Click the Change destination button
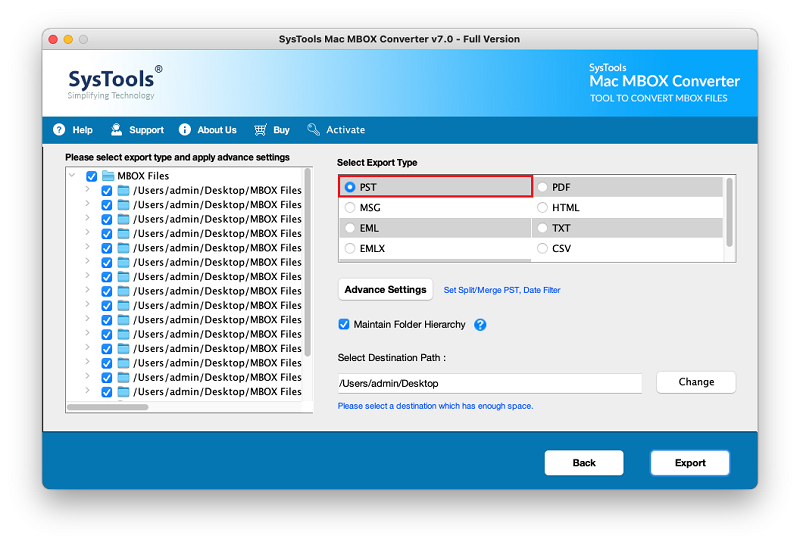800x545 pixels. tap(696, 382)
